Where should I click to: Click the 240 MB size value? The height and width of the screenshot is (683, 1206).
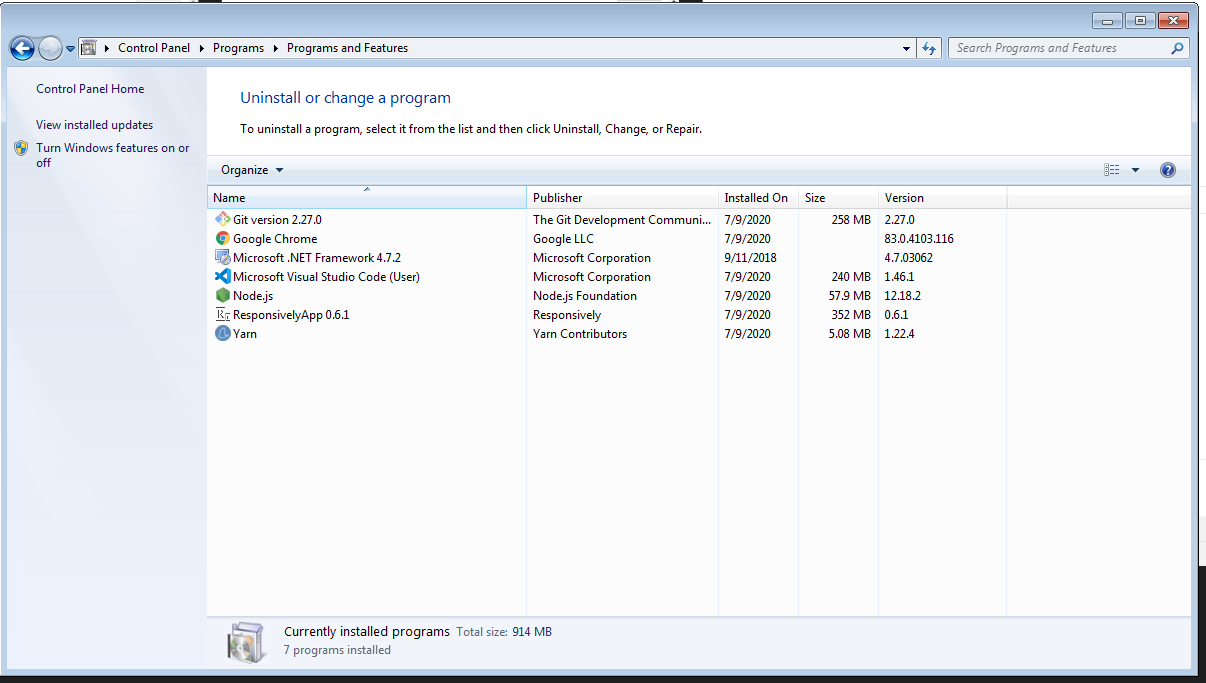[x=851, y=277]
